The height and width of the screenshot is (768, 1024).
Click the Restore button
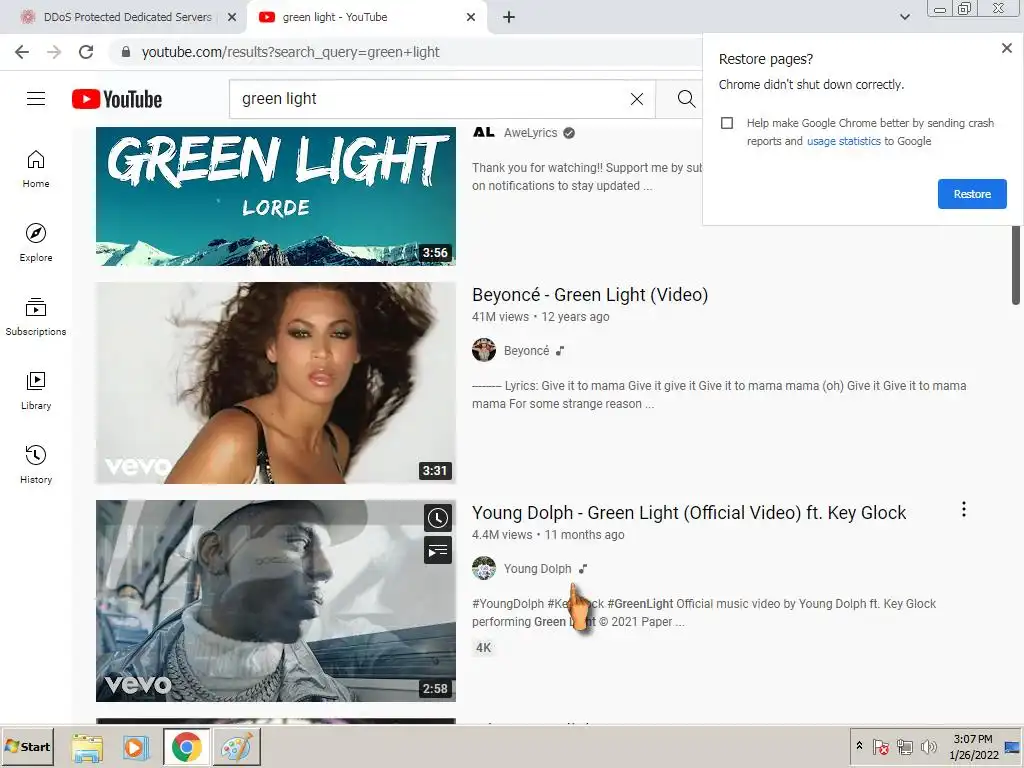pos(972,194)
